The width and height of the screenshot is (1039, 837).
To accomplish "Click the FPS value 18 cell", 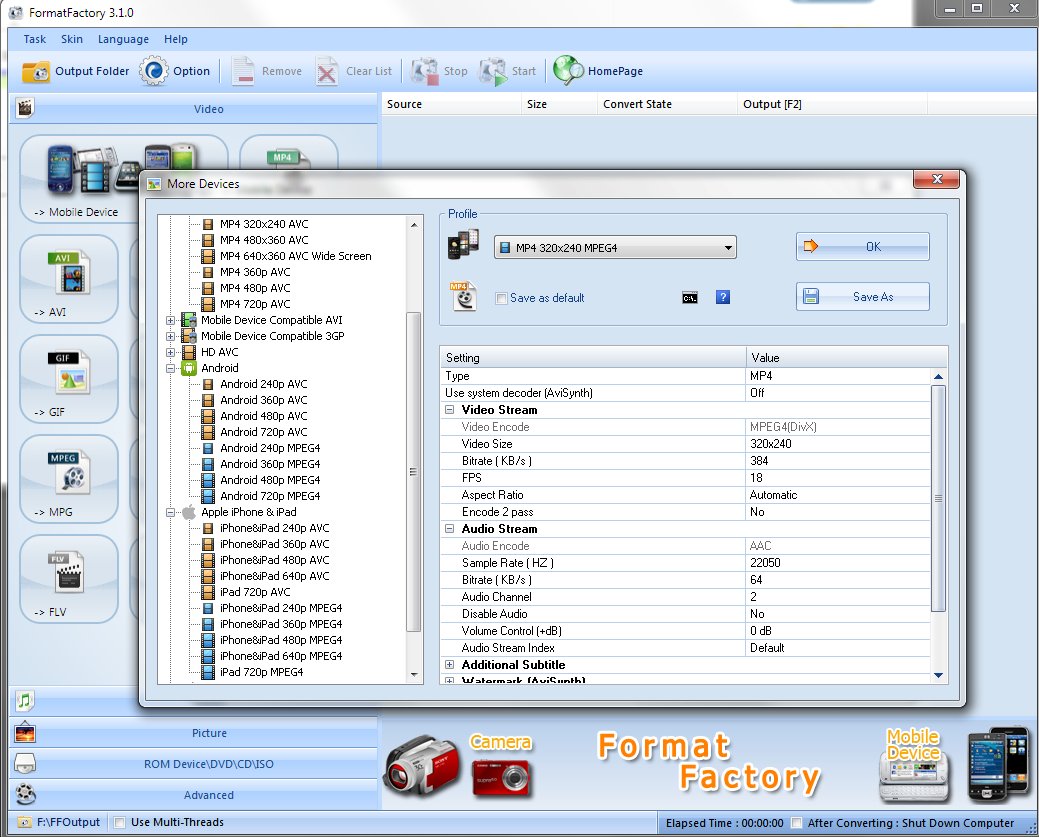I will pyautogui.click(x=838, y=478).
